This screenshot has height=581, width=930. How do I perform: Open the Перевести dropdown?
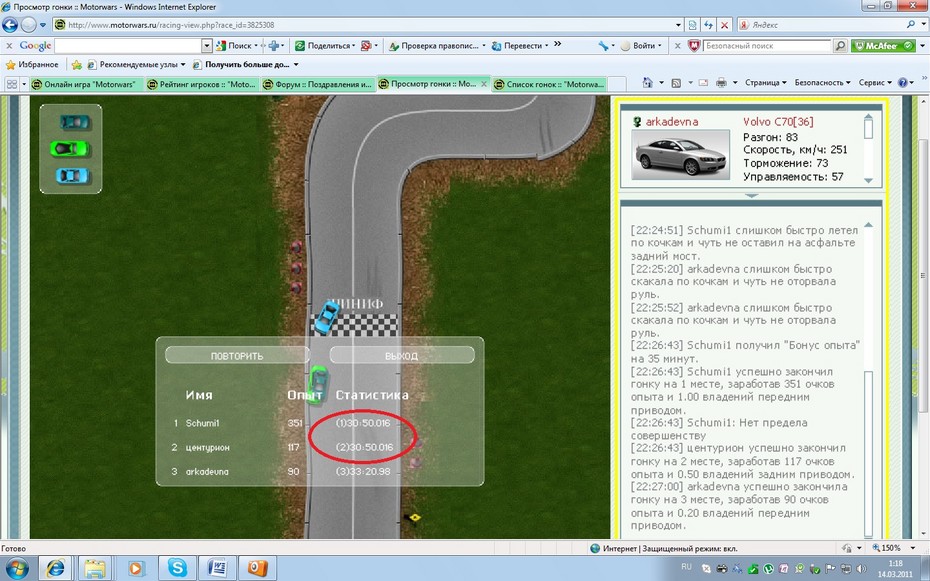[546, 46]
